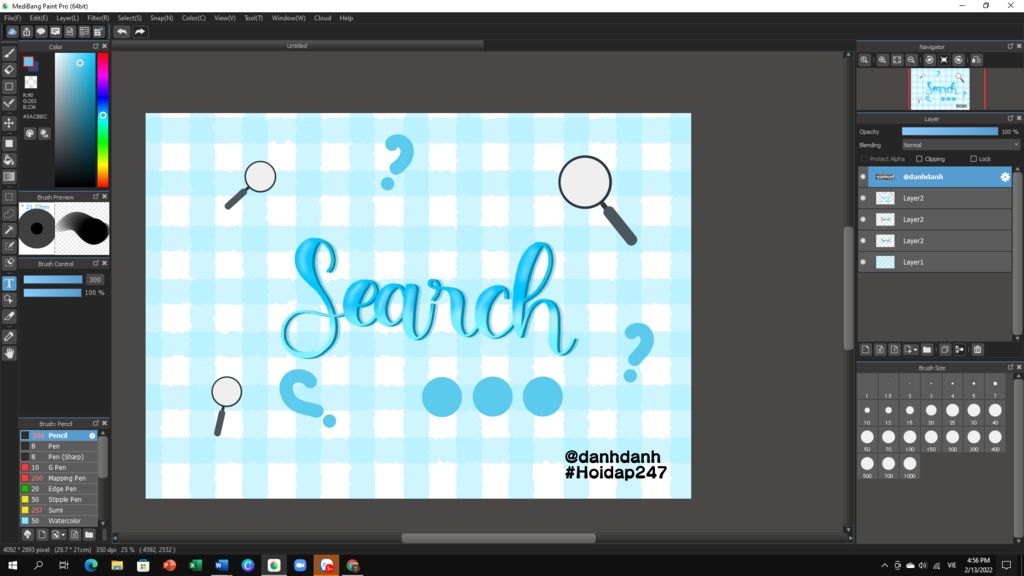Open the Windows Start menu
This screenshot has width=1024, height=576.
pyautogui.click(x=12, y=566)
